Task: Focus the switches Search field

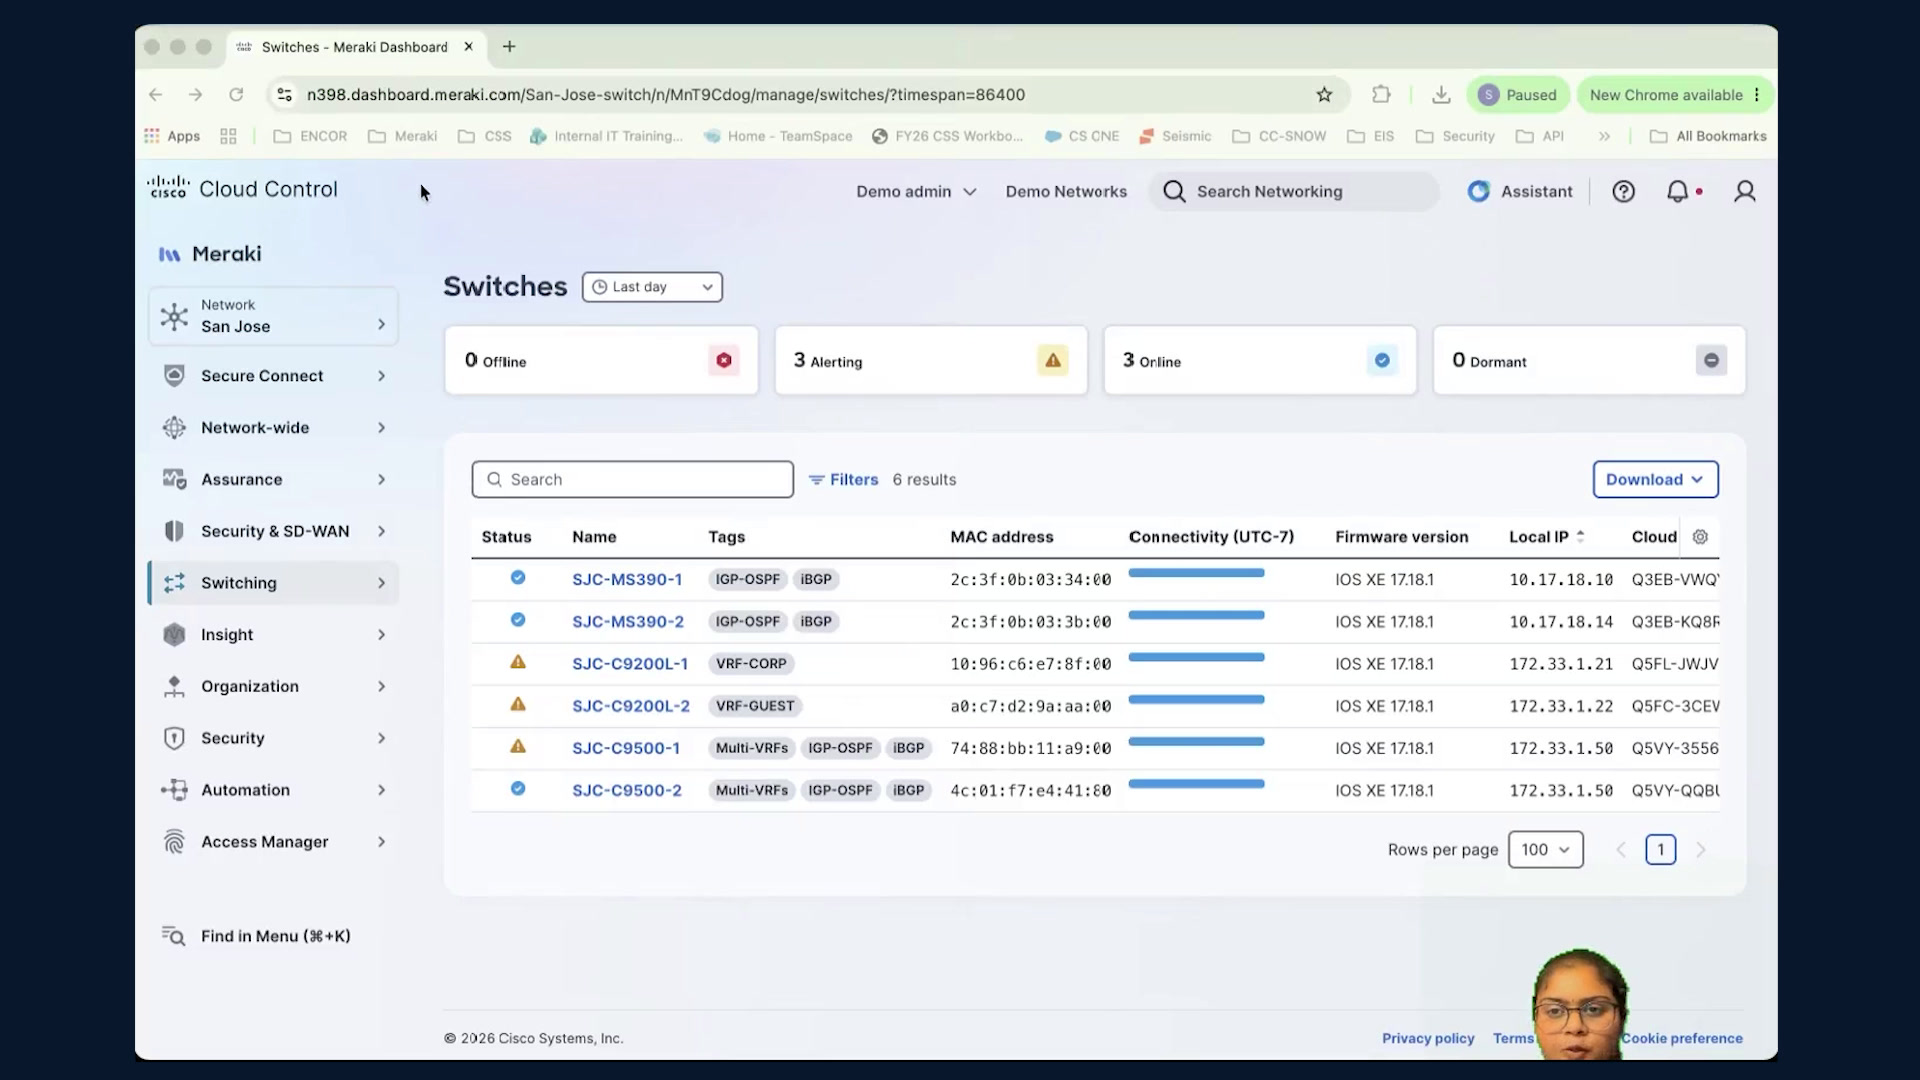Action: (632, 479)
